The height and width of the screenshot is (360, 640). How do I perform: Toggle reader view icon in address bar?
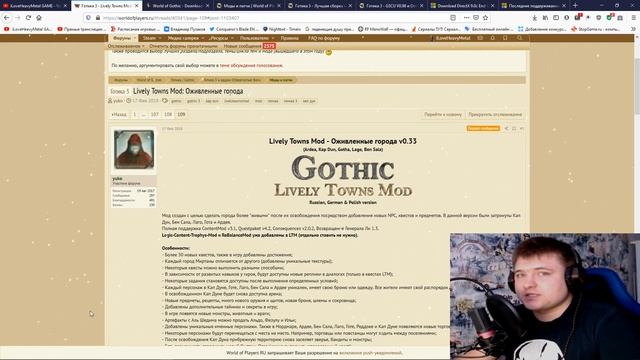point(453,18)
